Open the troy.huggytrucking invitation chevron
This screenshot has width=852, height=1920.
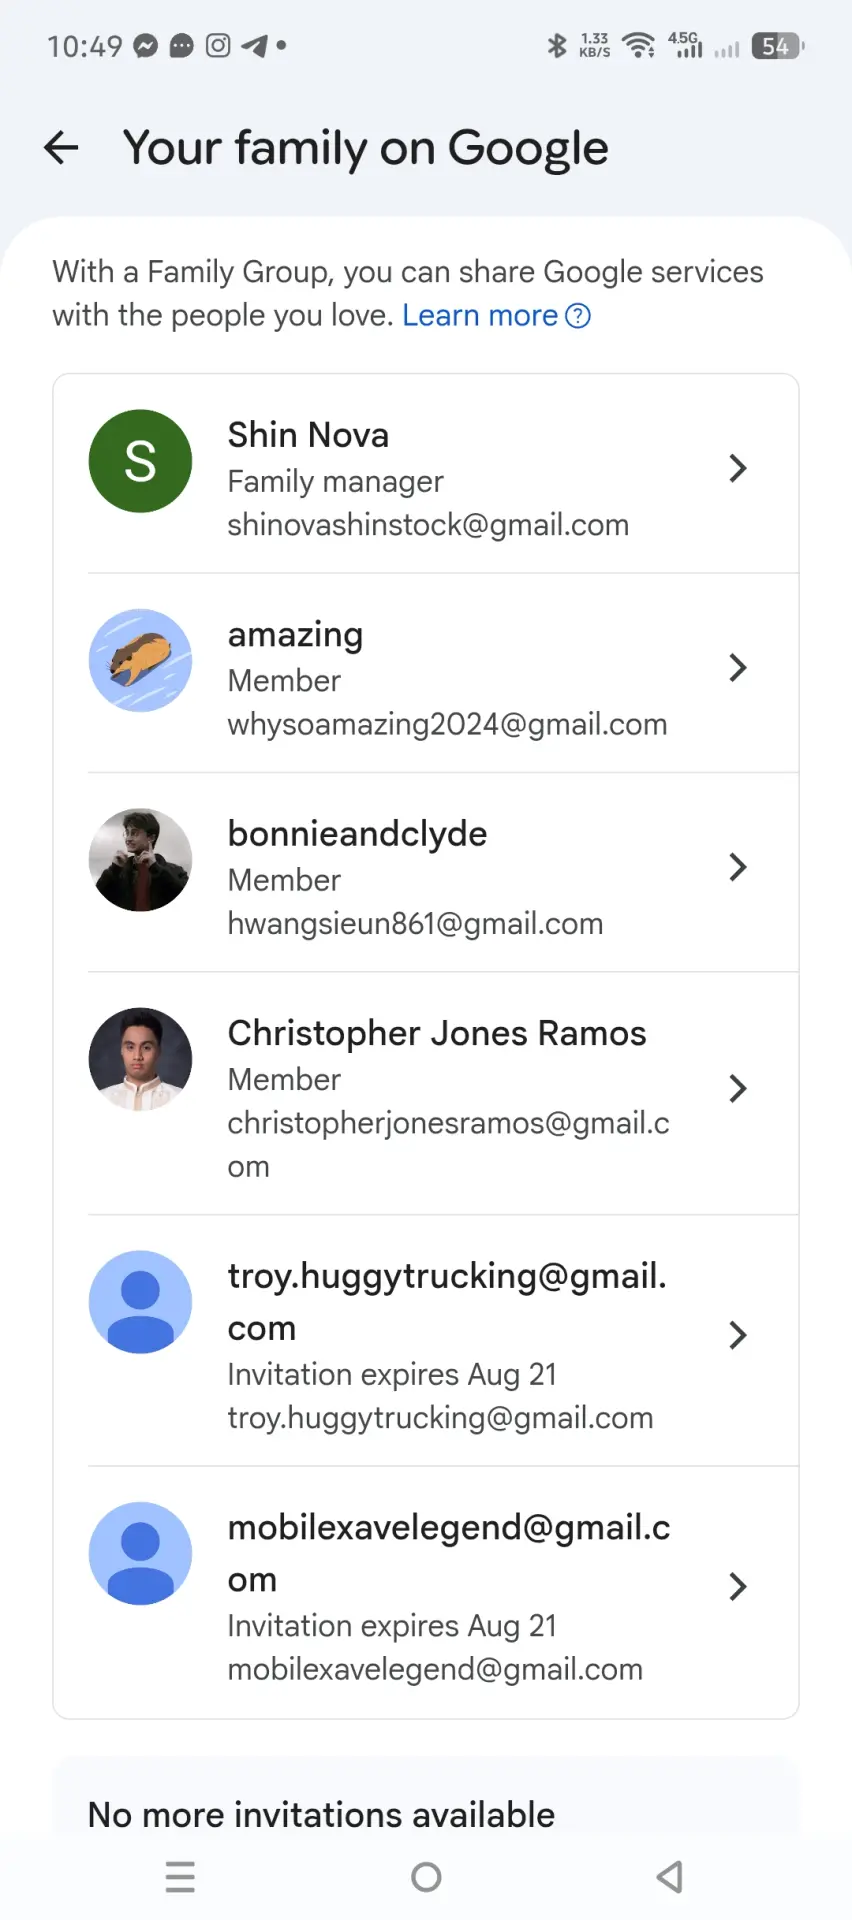point(738,1335)
